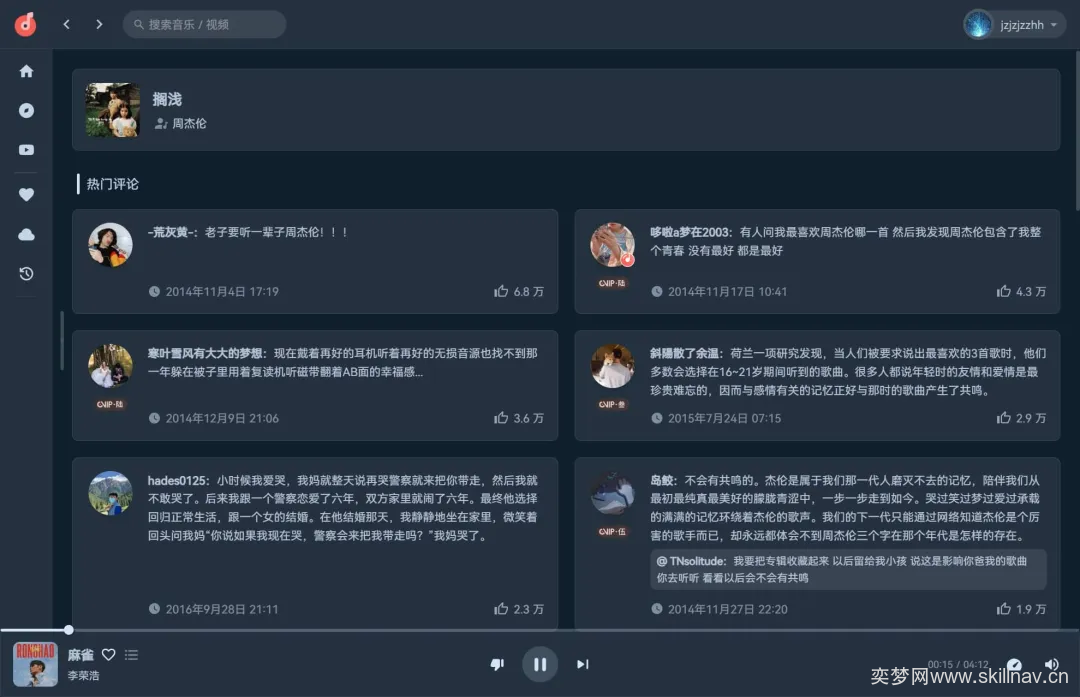Open 哆啦a梦在2003 user avatar
Screen dimensions: 1080x697
tap(612, 245)
